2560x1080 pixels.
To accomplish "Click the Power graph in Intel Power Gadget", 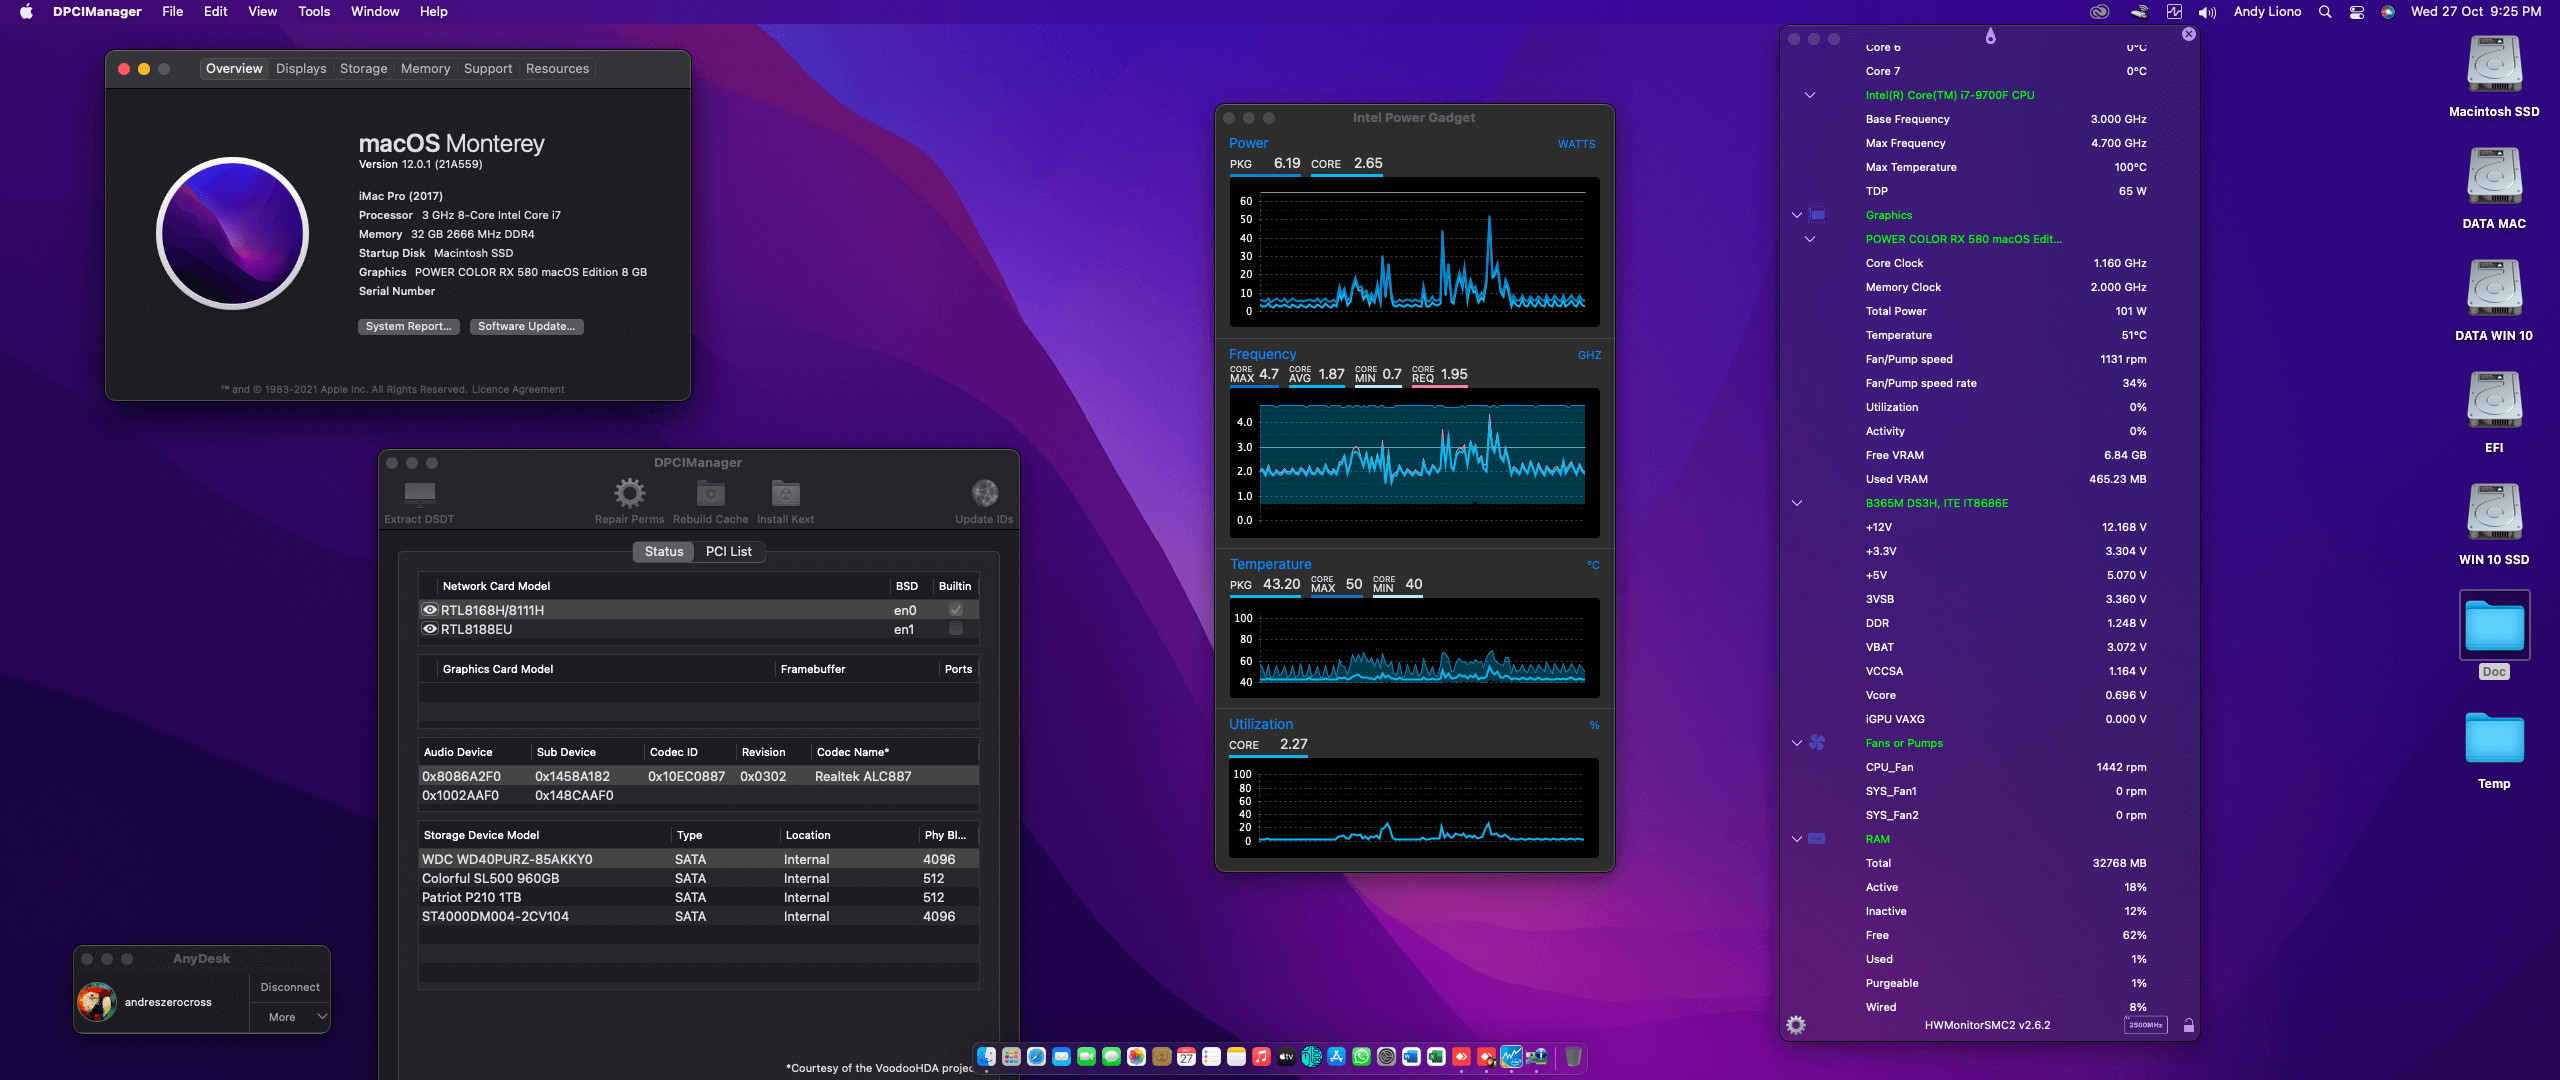I will (1414, 252).
